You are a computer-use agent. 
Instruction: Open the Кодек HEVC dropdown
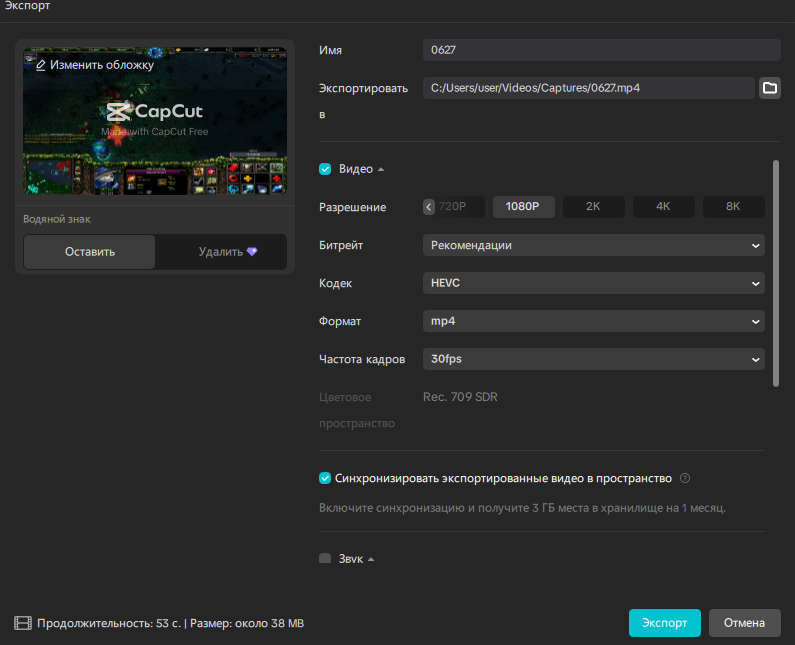[594, 283]
